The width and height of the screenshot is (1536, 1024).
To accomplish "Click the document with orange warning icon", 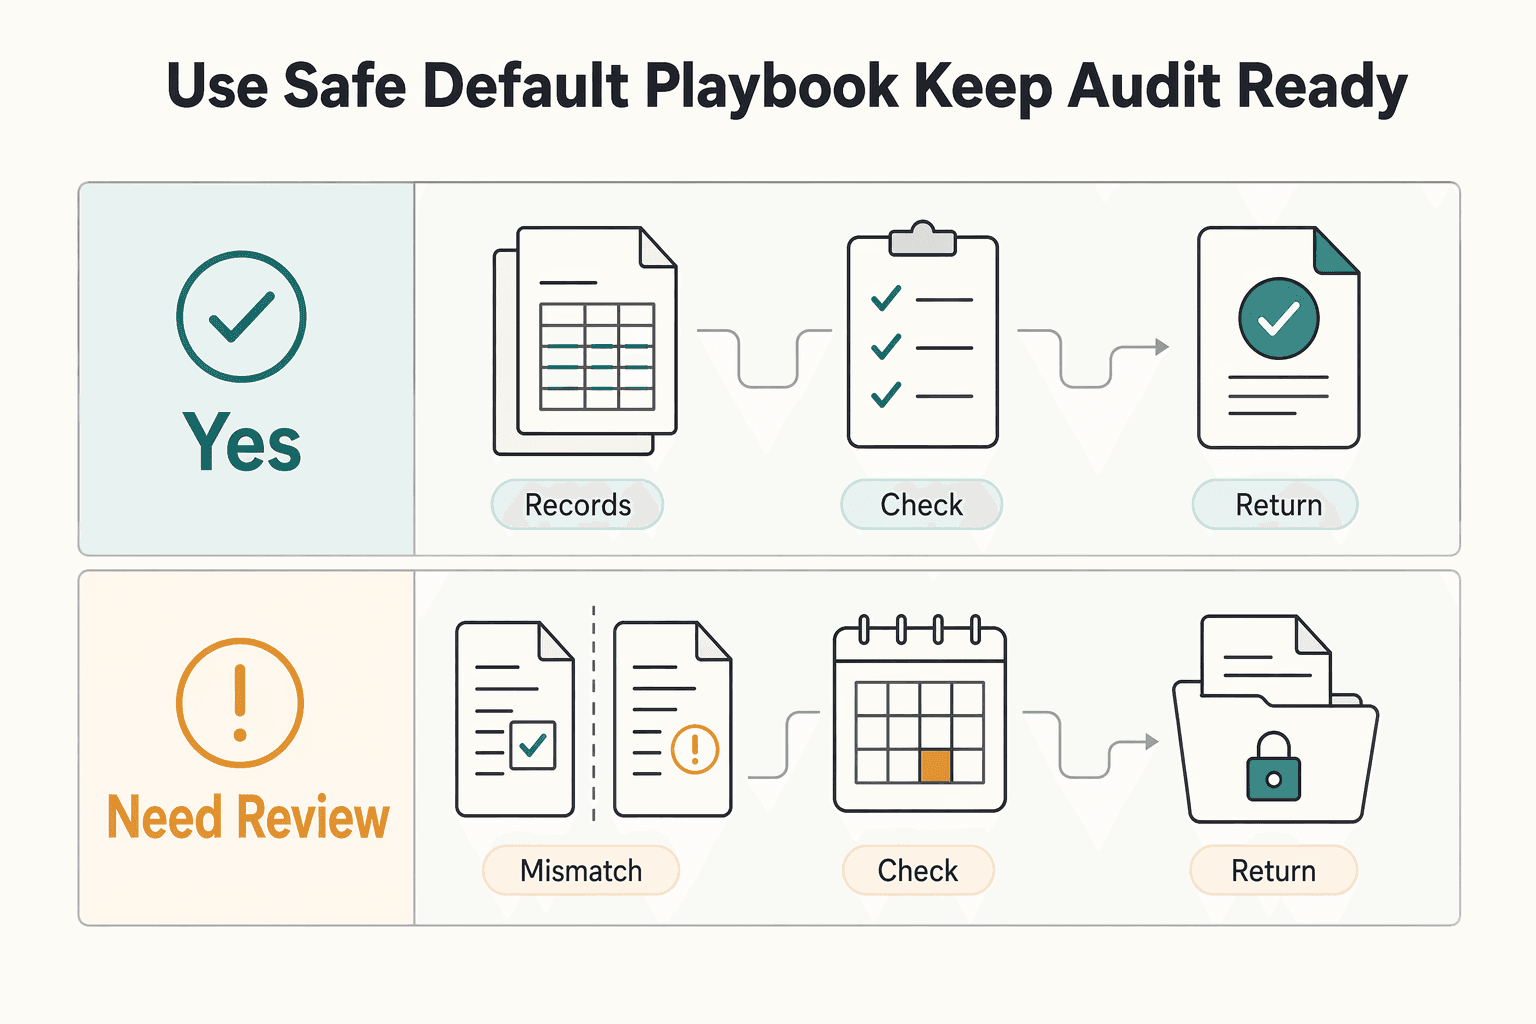I will (x=673, y=719).
